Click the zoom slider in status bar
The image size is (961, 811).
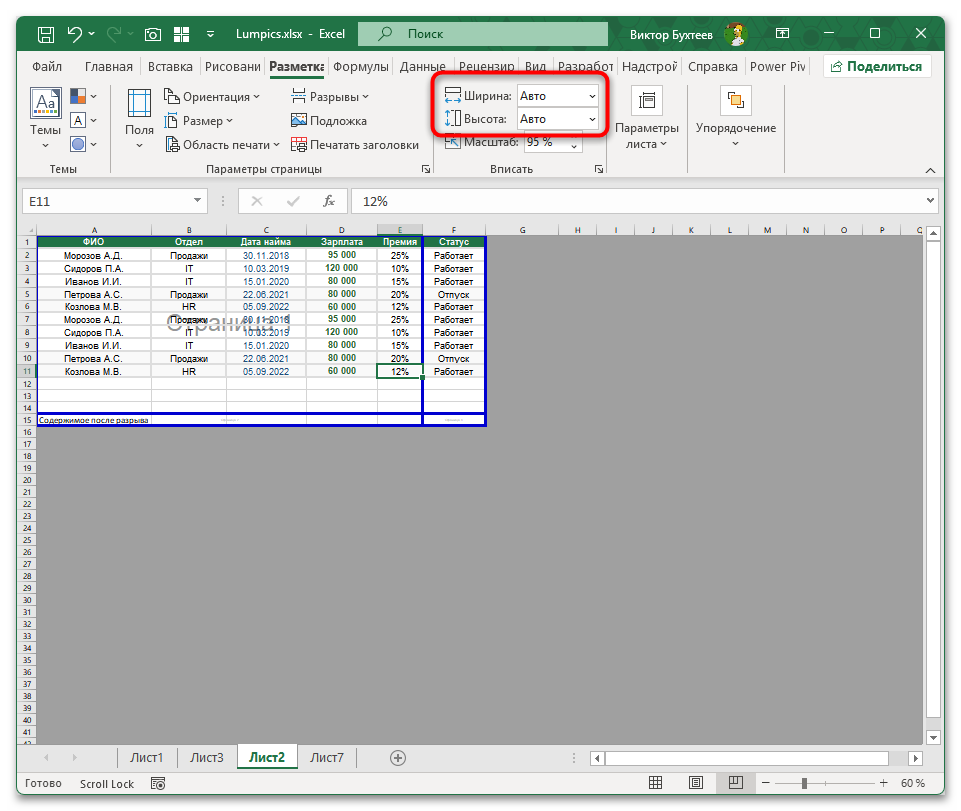pos(805,783)
